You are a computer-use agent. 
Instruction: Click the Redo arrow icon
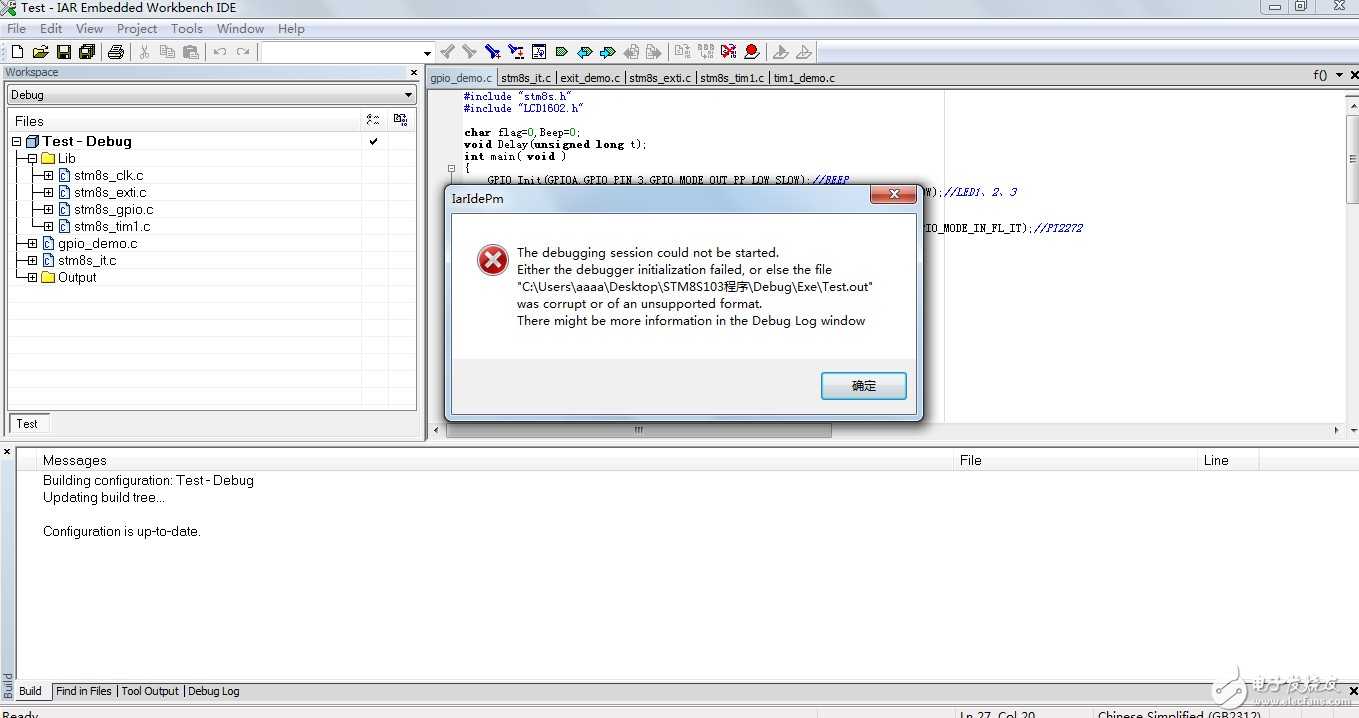(x=243, y=52)
